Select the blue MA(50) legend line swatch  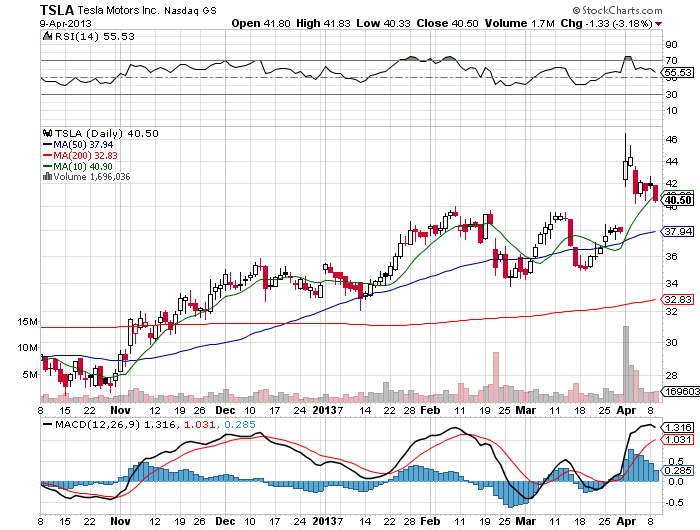point(47,145)
